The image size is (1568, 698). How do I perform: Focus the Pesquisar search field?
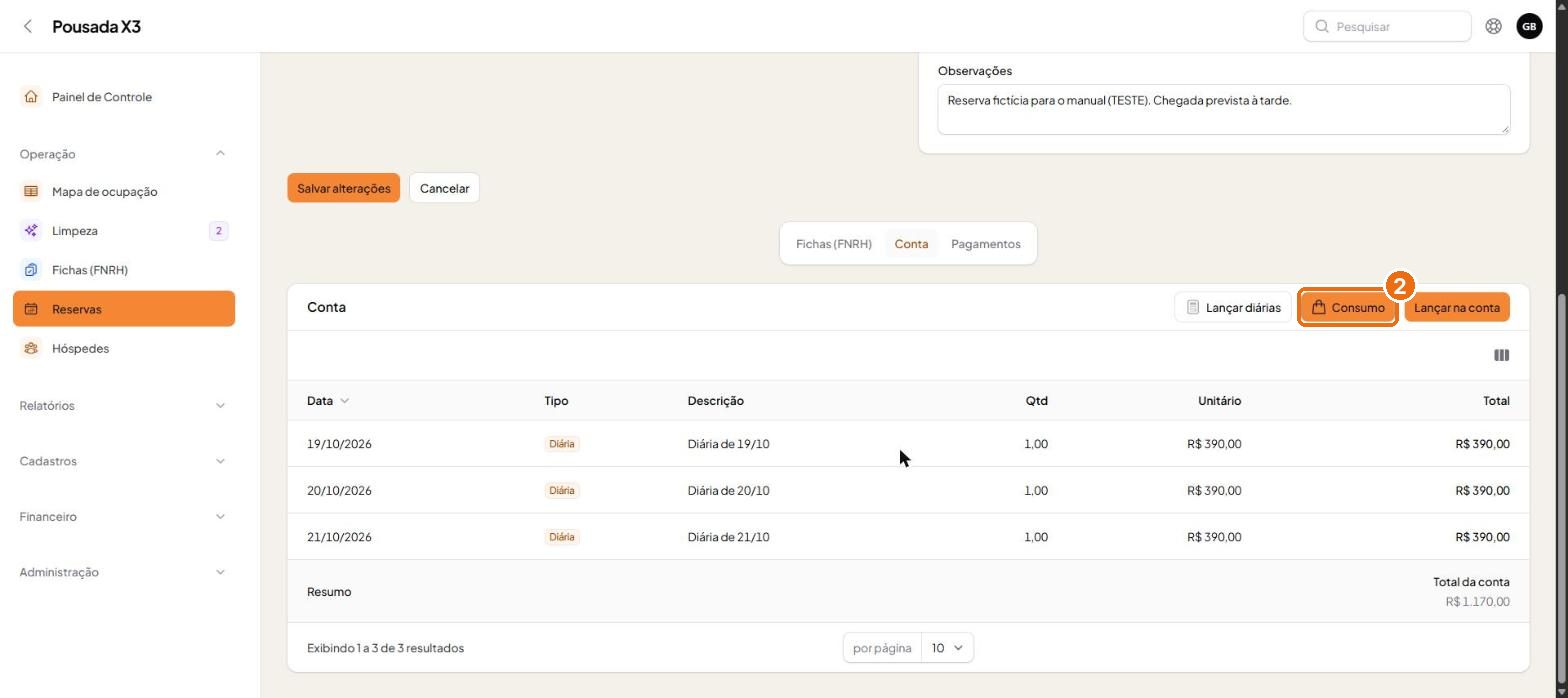pos(1387,26)
